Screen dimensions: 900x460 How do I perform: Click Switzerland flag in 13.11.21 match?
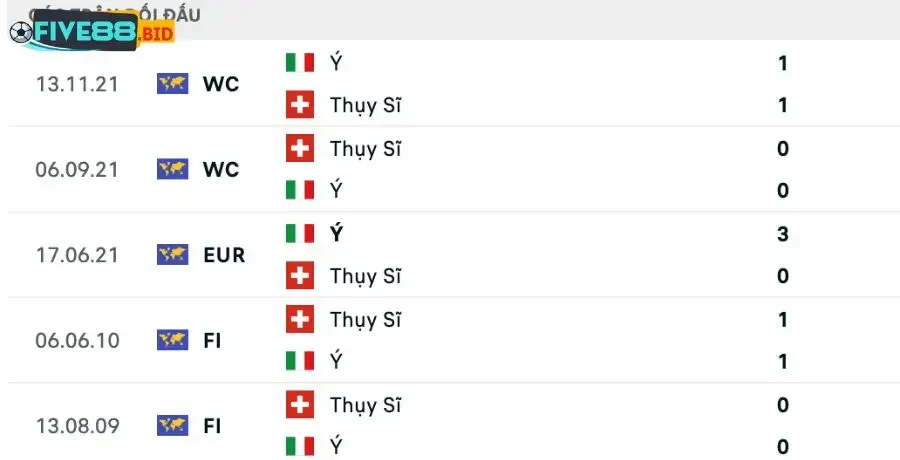pyautogui.click(x=300, y=105)
